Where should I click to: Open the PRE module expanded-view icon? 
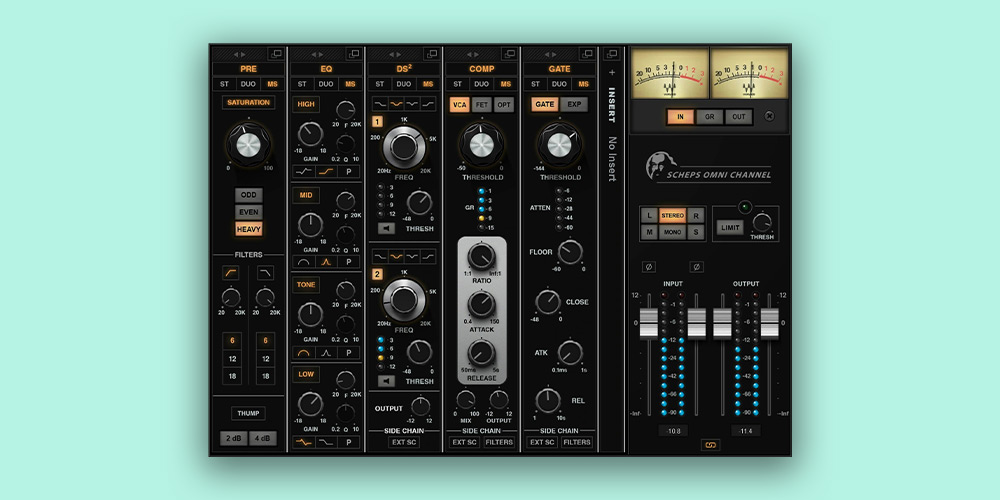tap(276, 54)
